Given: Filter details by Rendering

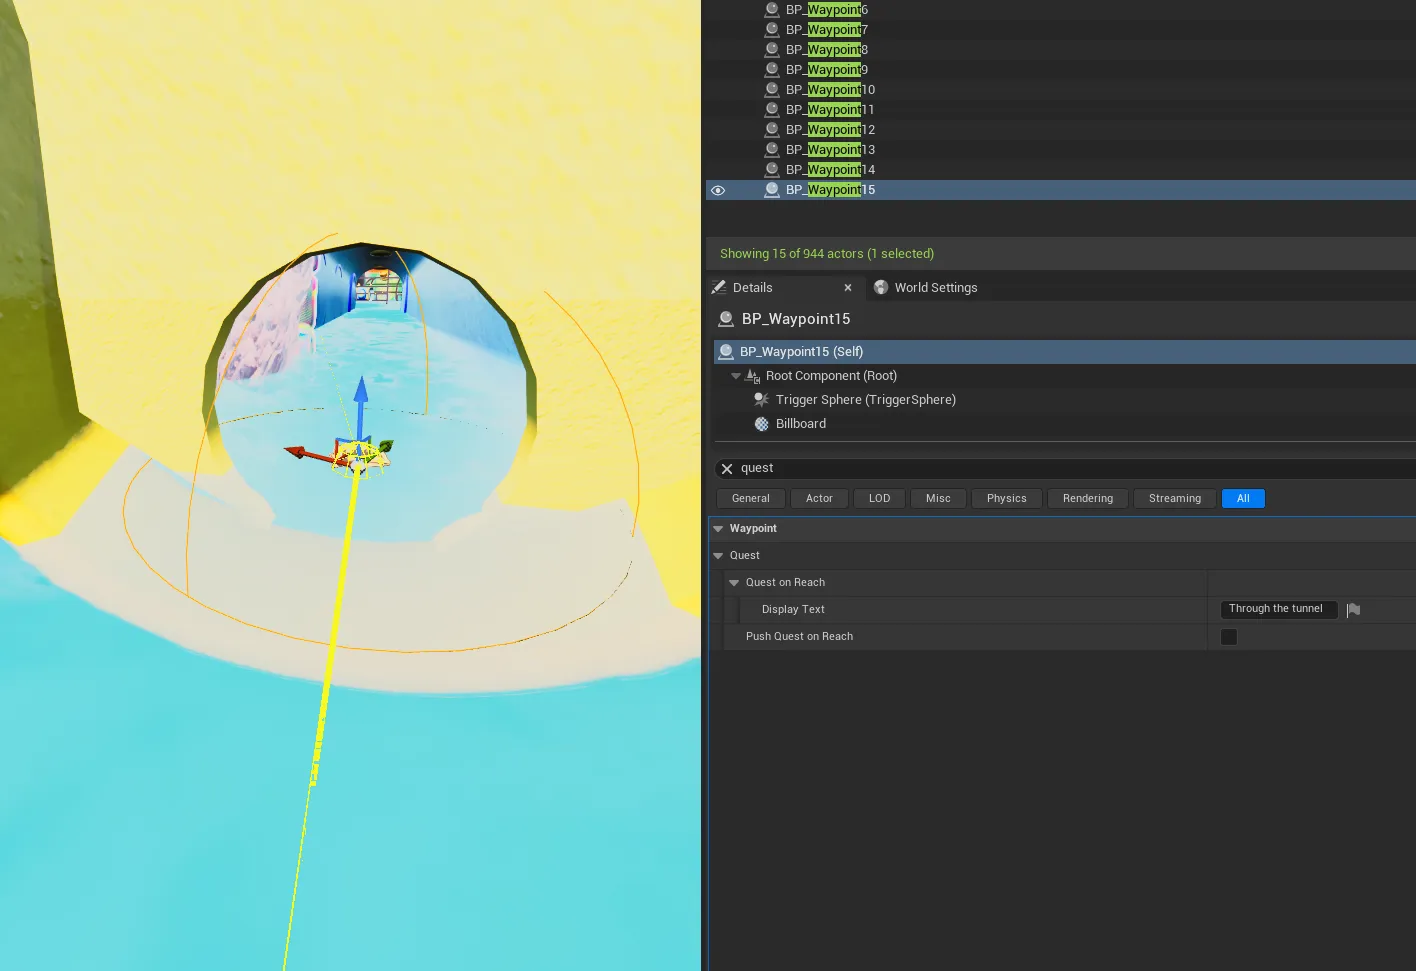Looking at the screenshot, I should (x=1088, y=499).
